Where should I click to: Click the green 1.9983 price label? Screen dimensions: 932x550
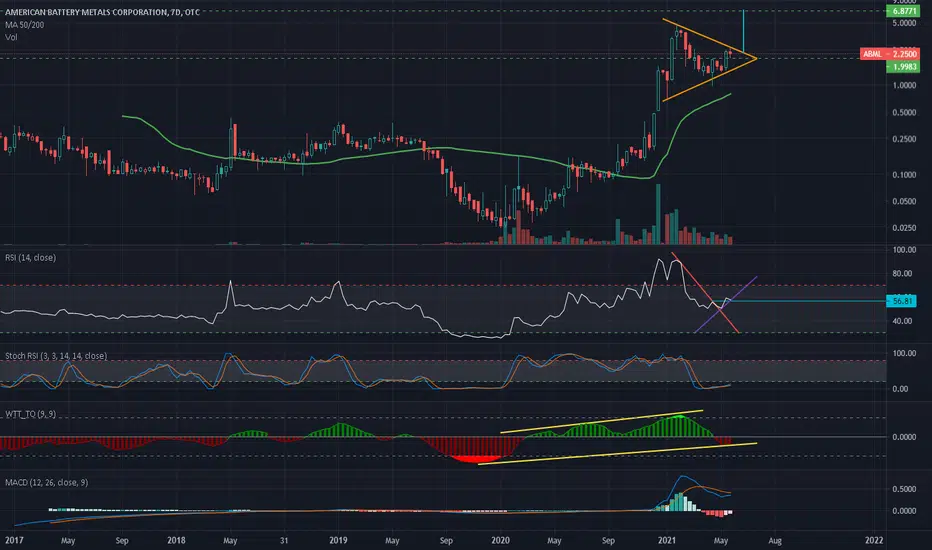click(x=903, y=67)
